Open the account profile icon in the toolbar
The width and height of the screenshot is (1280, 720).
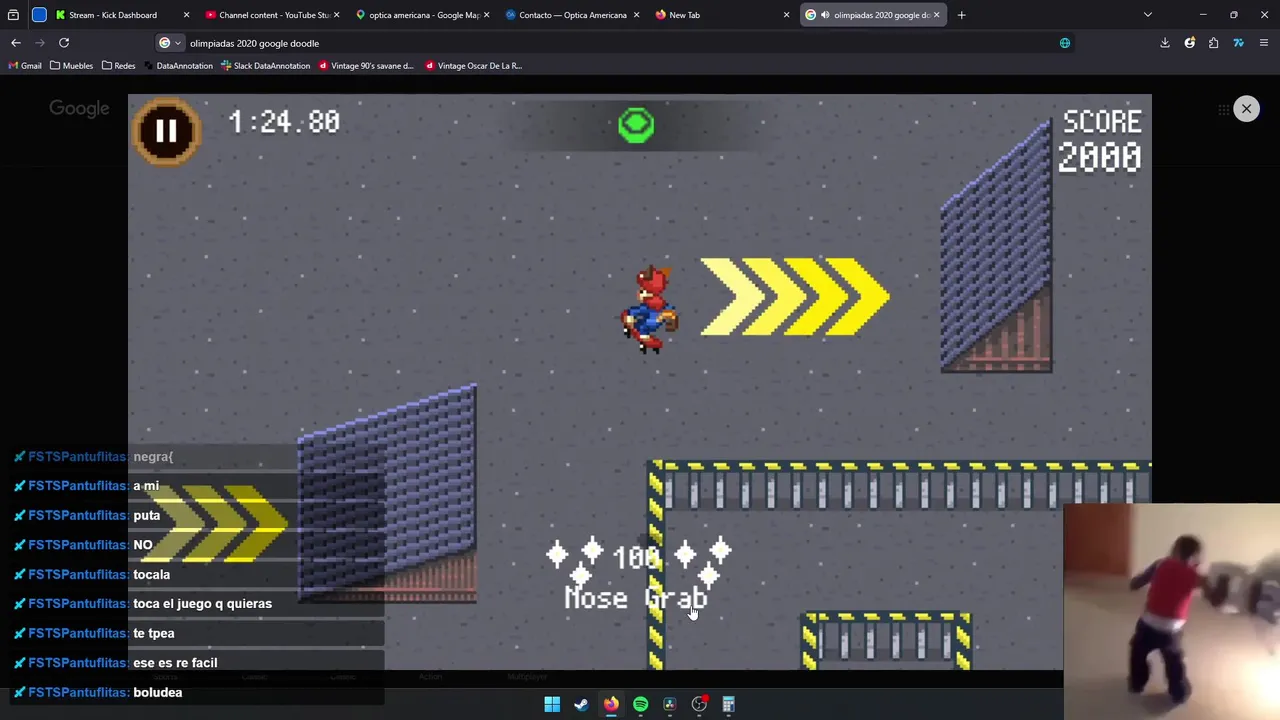click(1189, 43)
